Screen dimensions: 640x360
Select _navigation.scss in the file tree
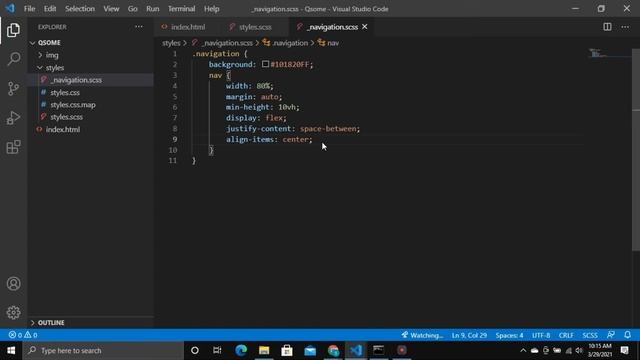[x=76, y=80]
